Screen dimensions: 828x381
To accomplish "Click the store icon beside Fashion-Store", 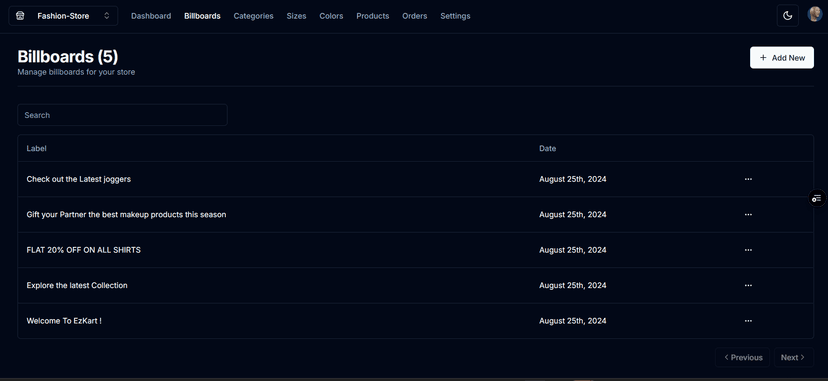I will coord(20,16).
